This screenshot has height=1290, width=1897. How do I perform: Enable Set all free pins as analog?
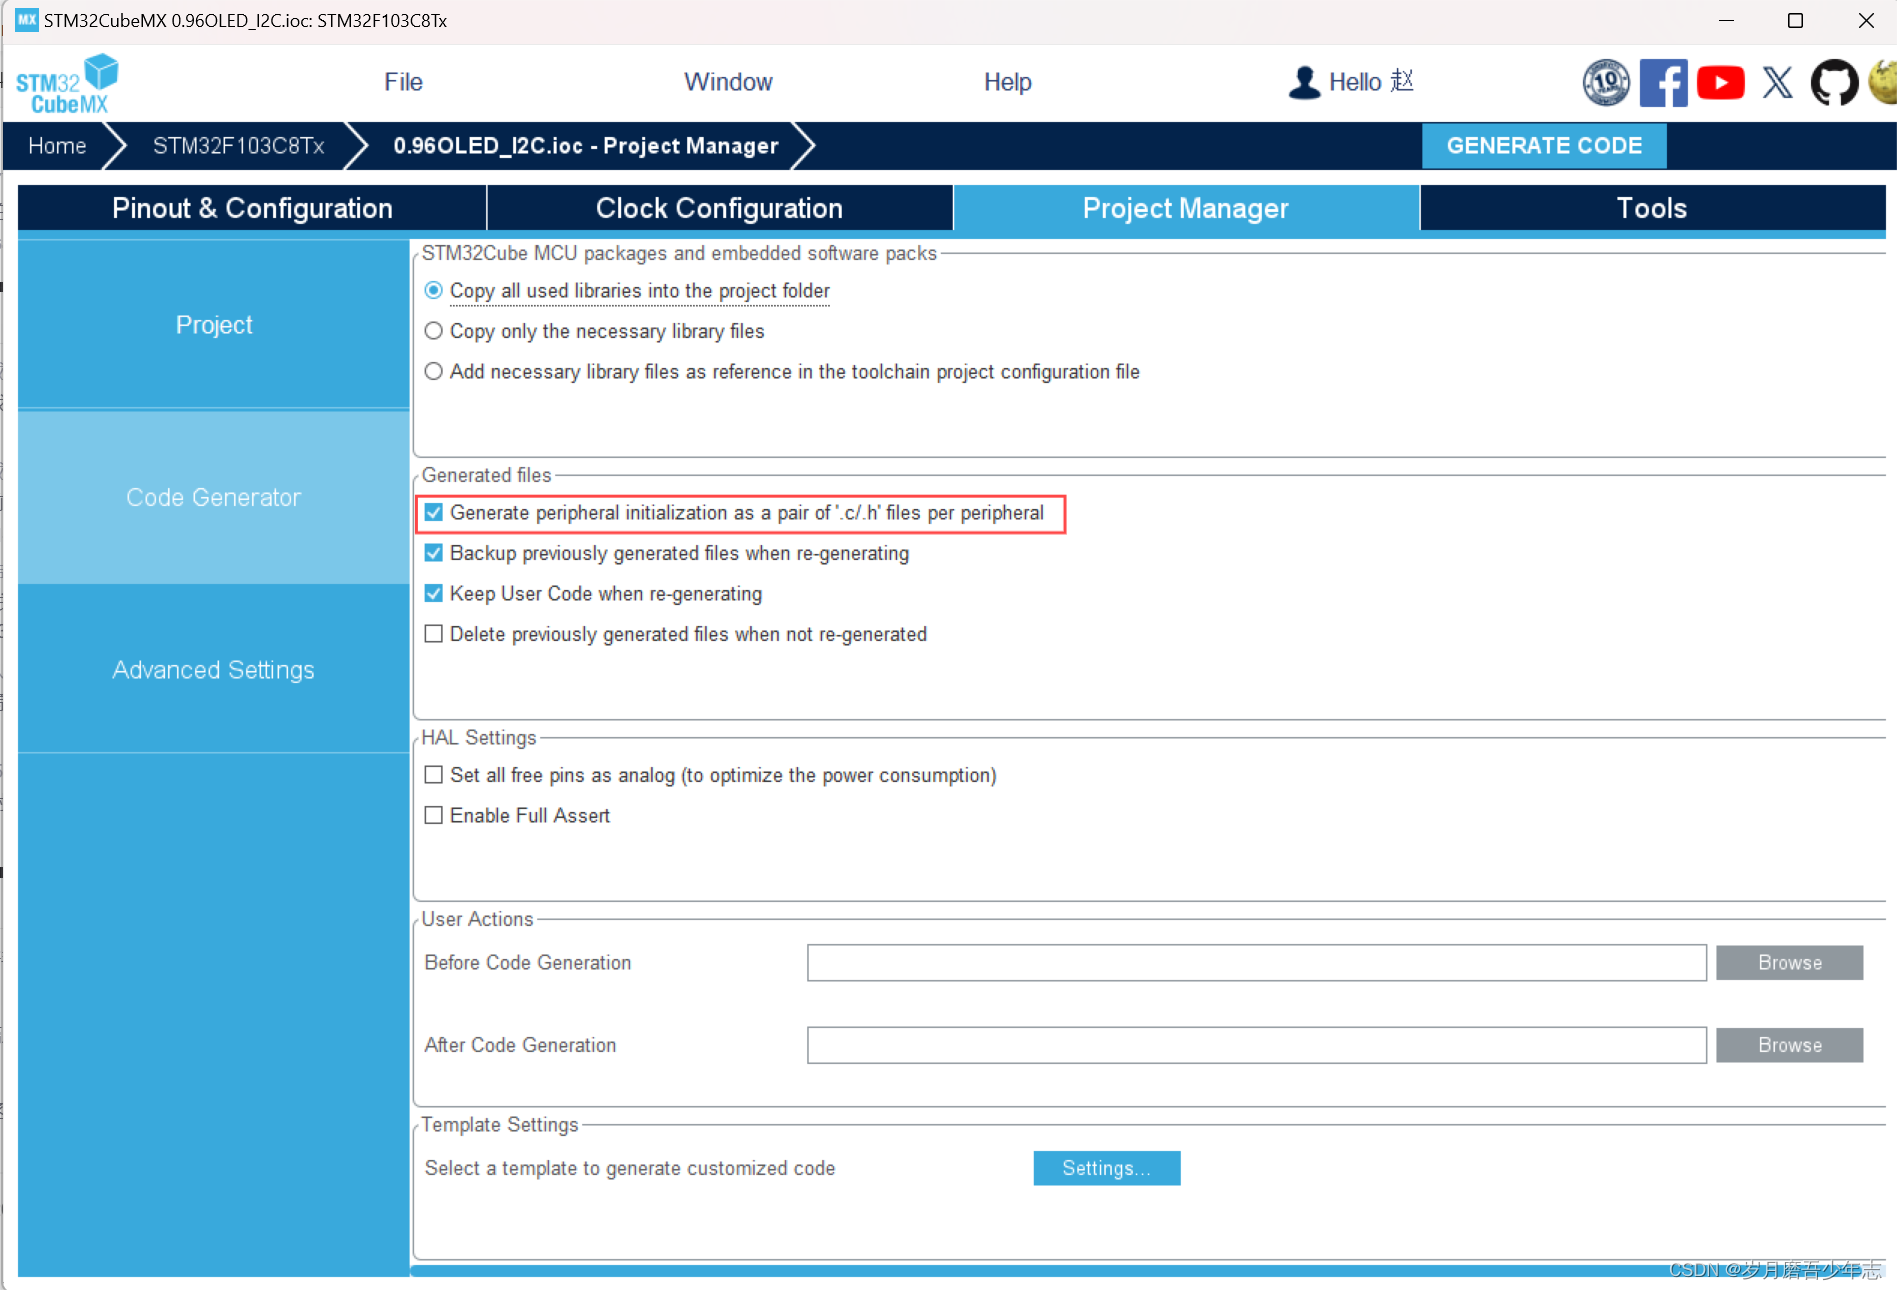coord(433,775)
